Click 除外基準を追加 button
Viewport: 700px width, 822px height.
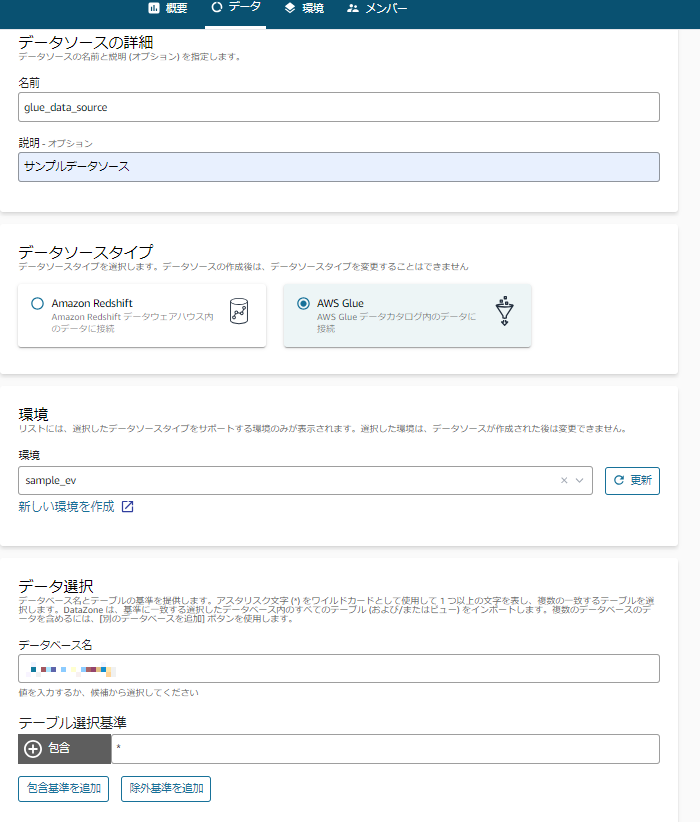point(166,789)
